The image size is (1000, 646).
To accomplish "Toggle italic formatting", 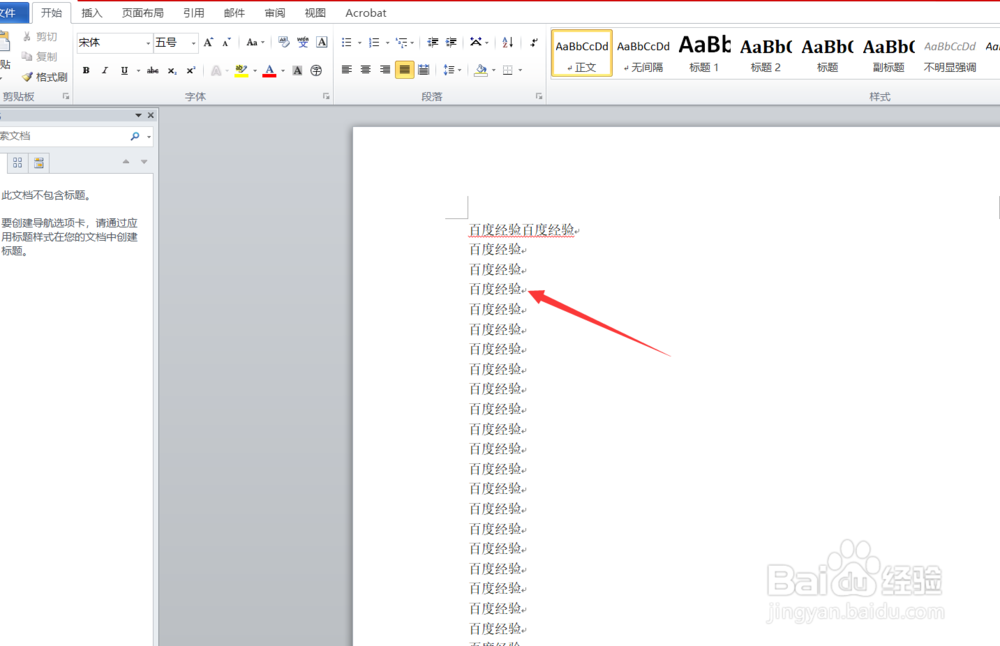I will (x=105, y=70).
